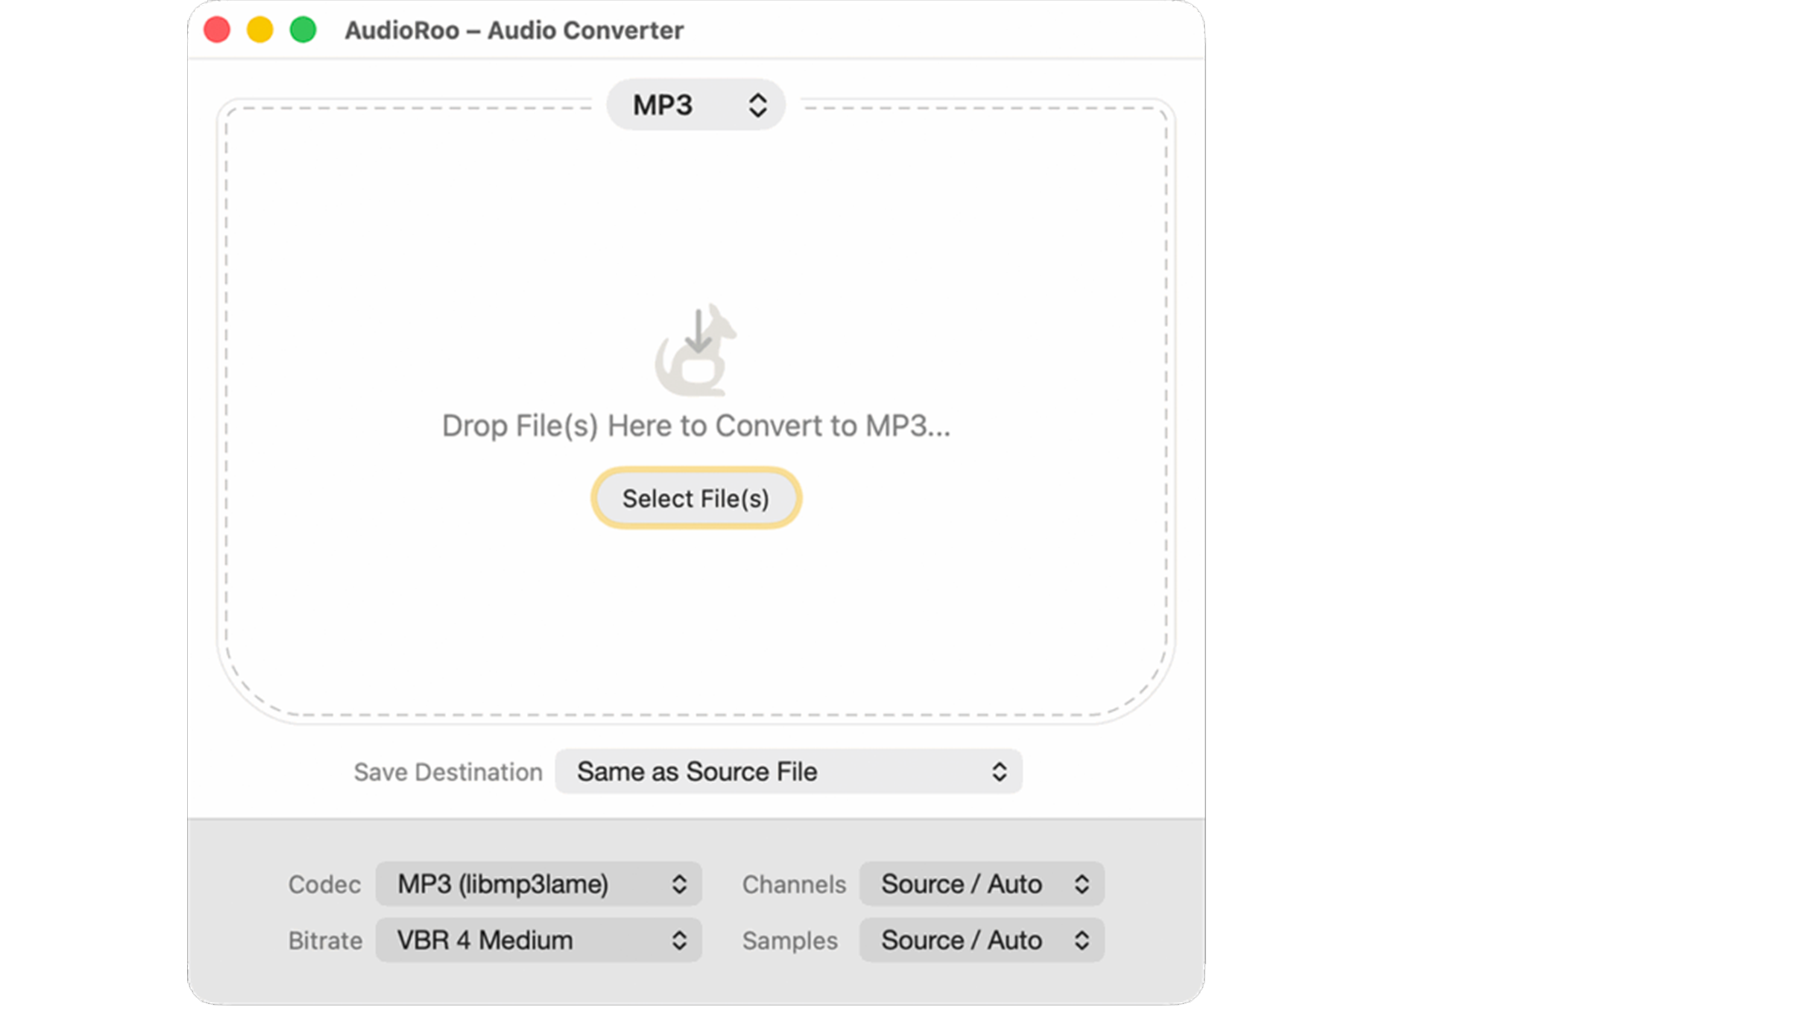Click the chevron icon on the Channels selector

1081,884
